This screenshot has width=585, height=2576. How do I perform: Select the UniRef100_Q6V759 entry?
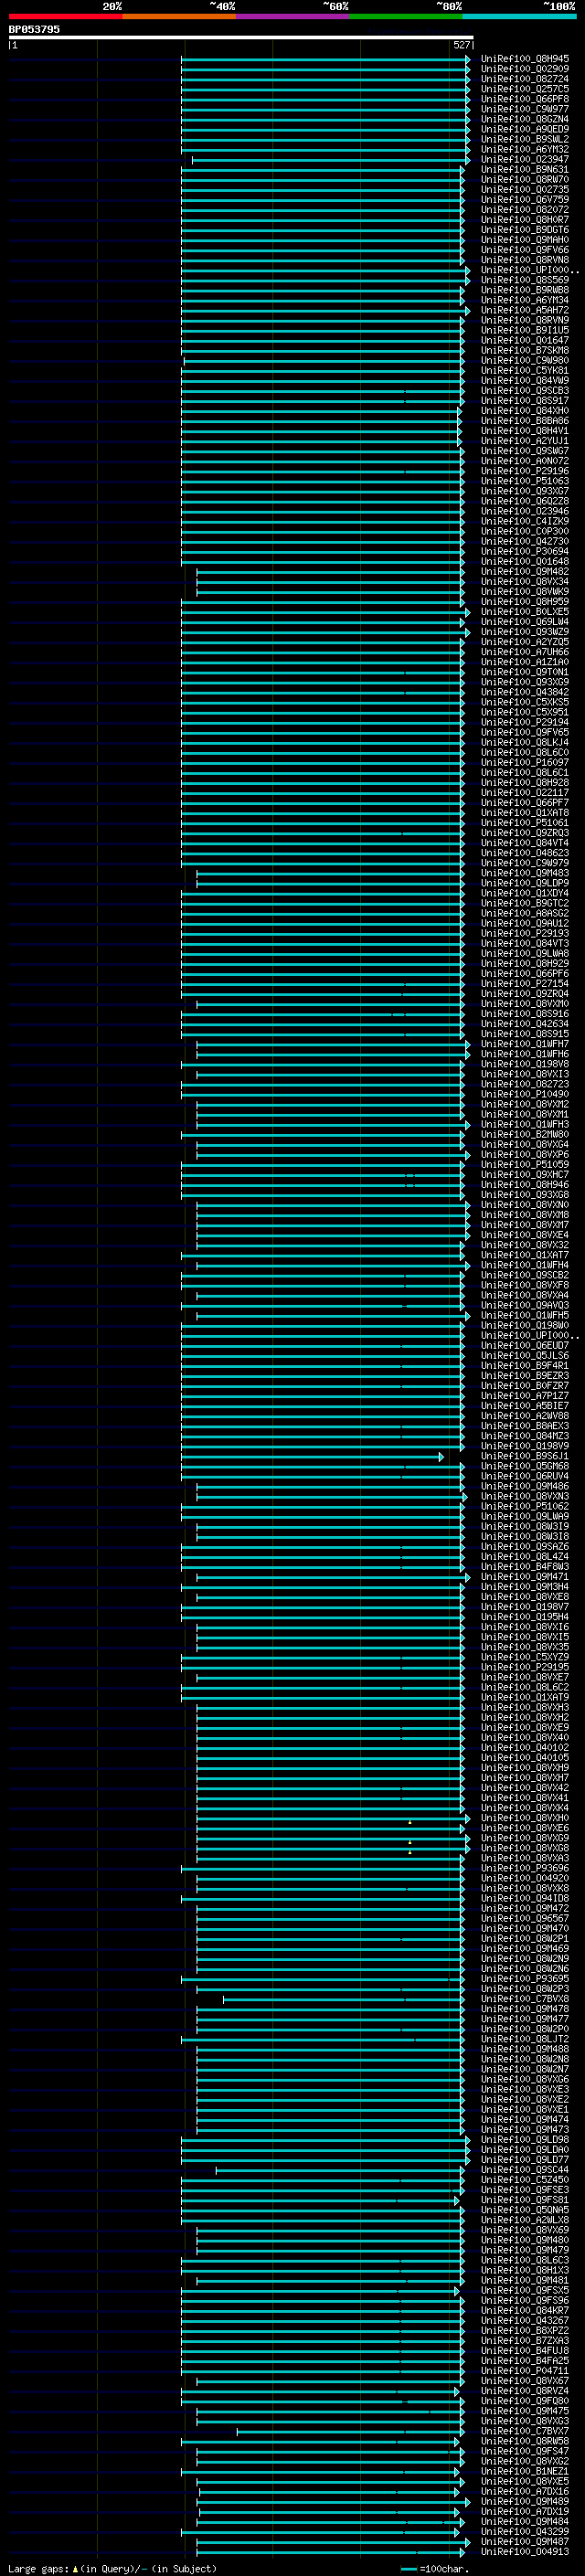click(x=525, y=199)
